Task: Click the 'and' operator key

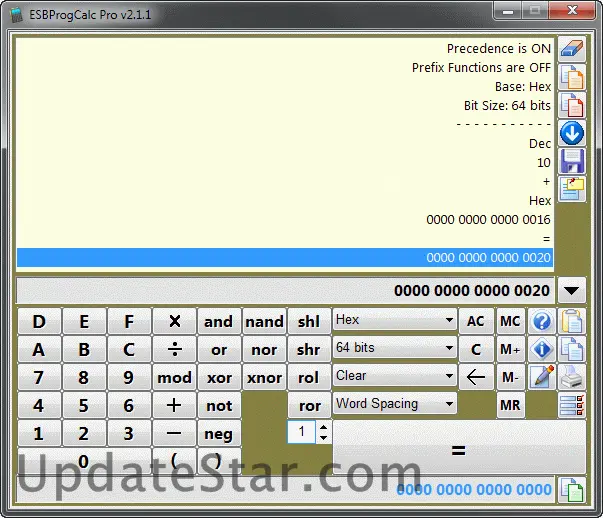Action: pyautogui.click(x=219, y=321)
